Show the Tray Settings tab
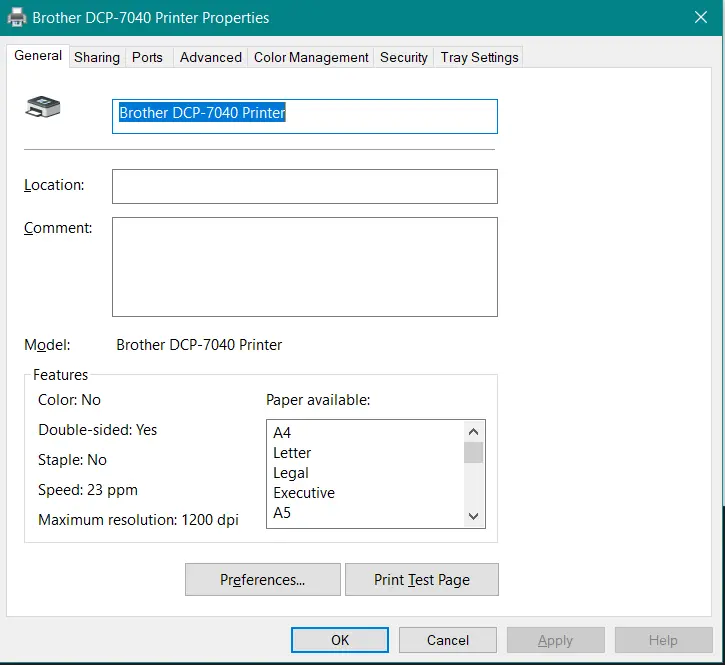This screenshot has height=665, width=725. [480, 57]
